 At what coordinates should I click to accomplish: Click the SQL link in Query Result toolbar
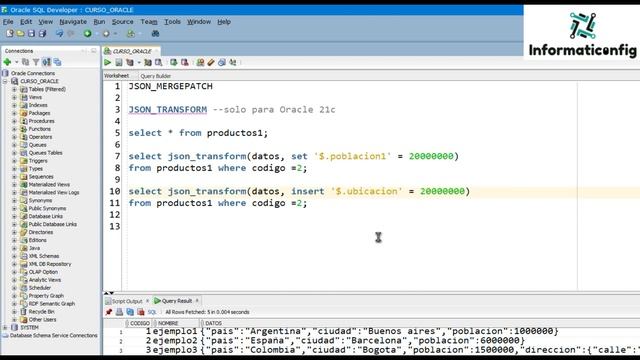click(x=152, y=312)
